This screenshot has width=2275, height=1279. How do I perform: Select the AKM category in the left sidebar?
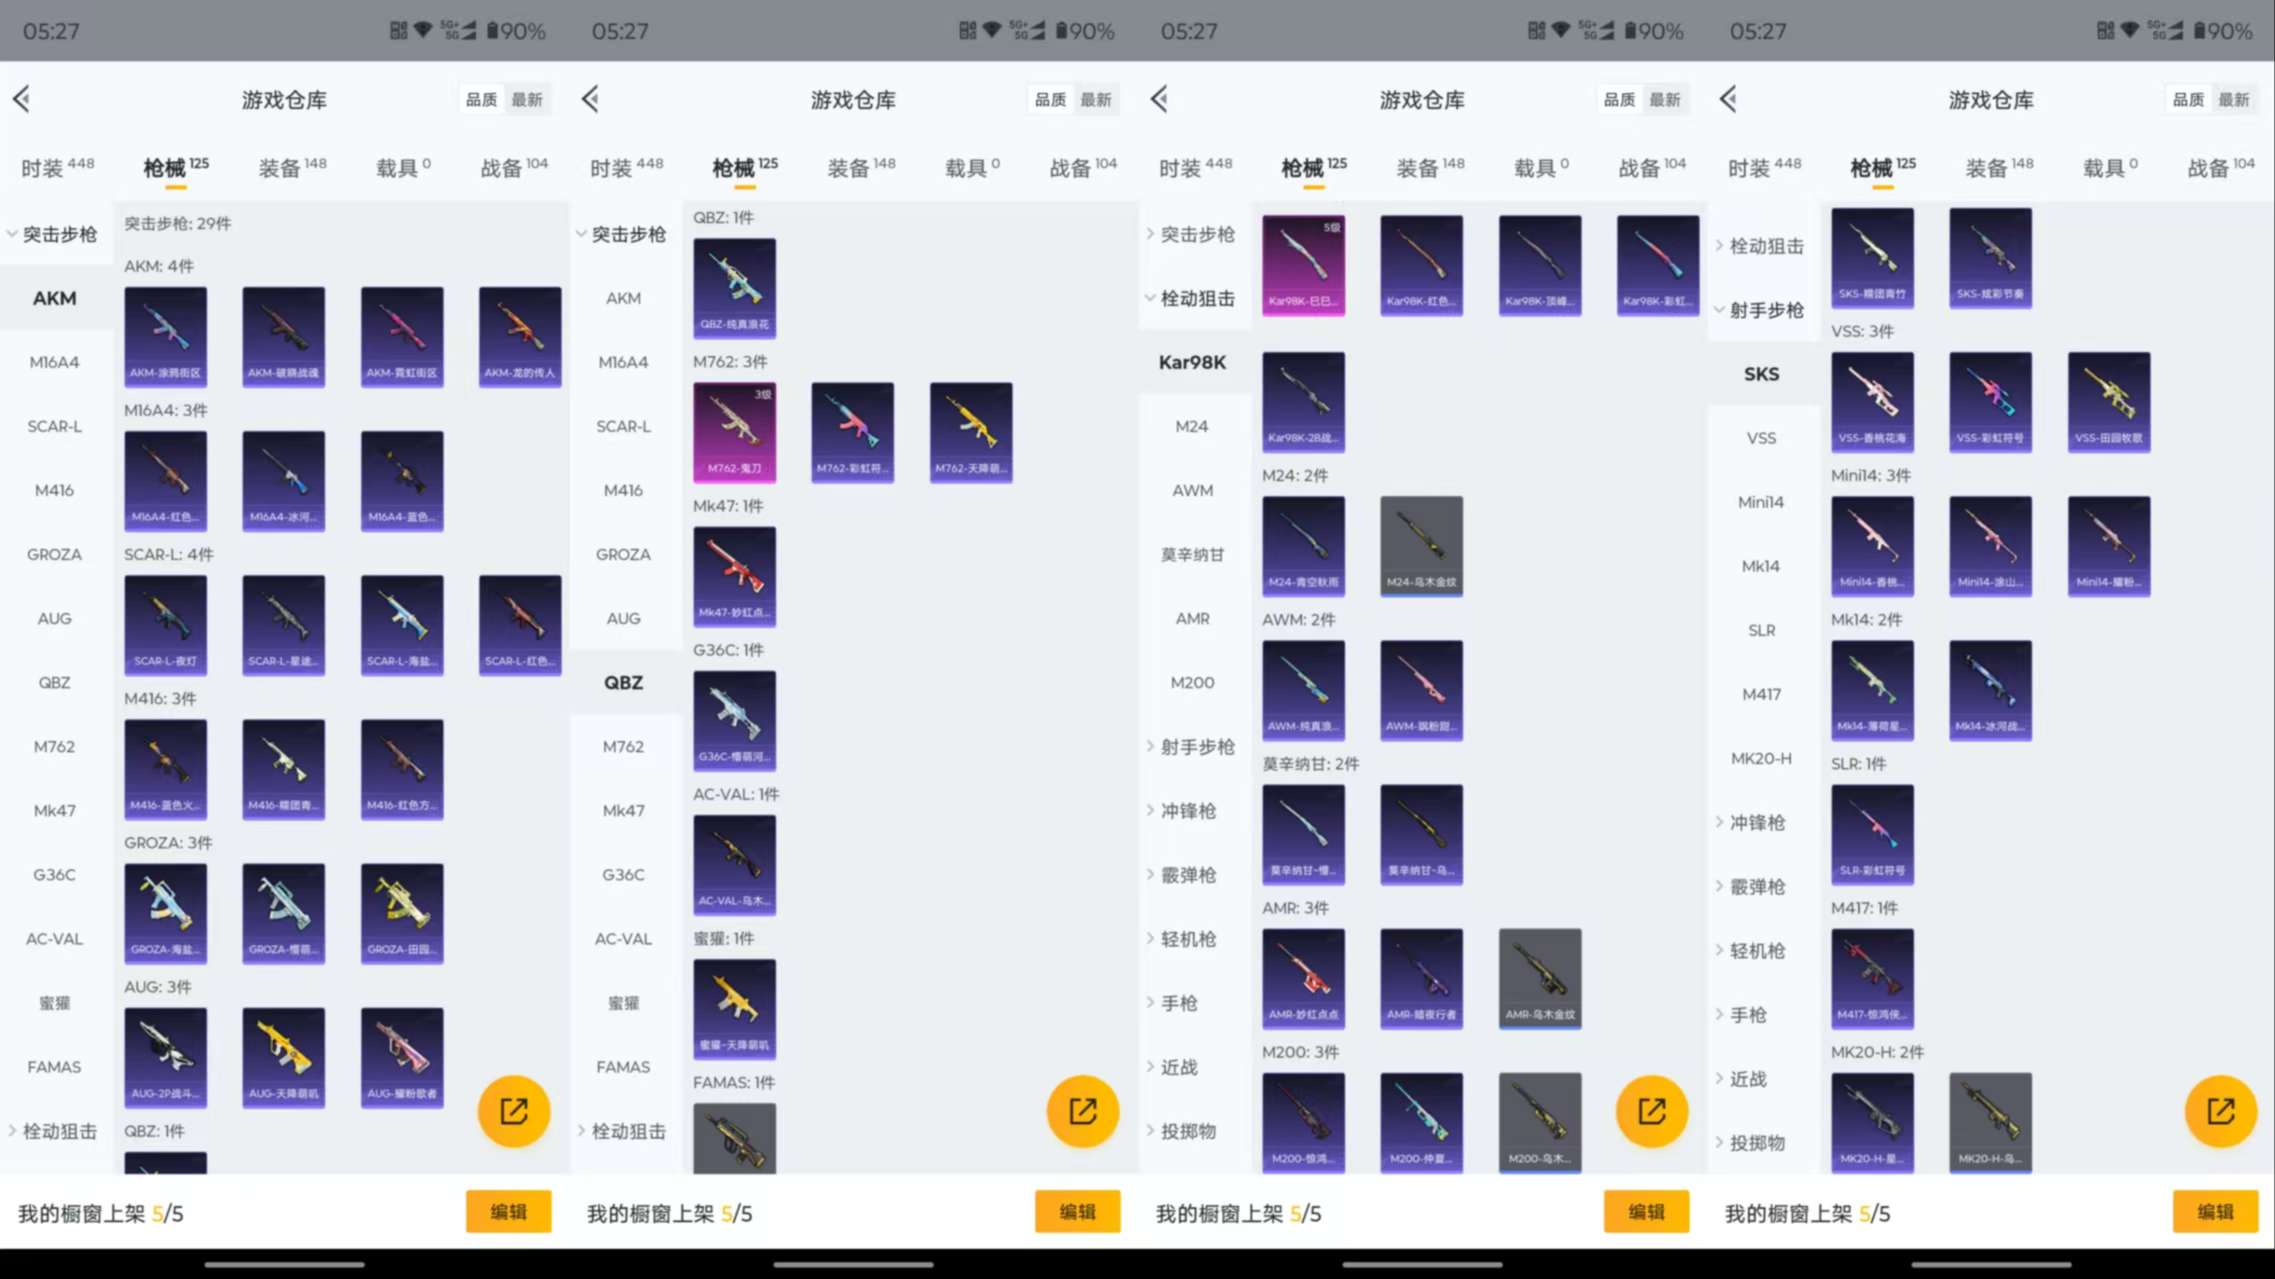[55, 297]
